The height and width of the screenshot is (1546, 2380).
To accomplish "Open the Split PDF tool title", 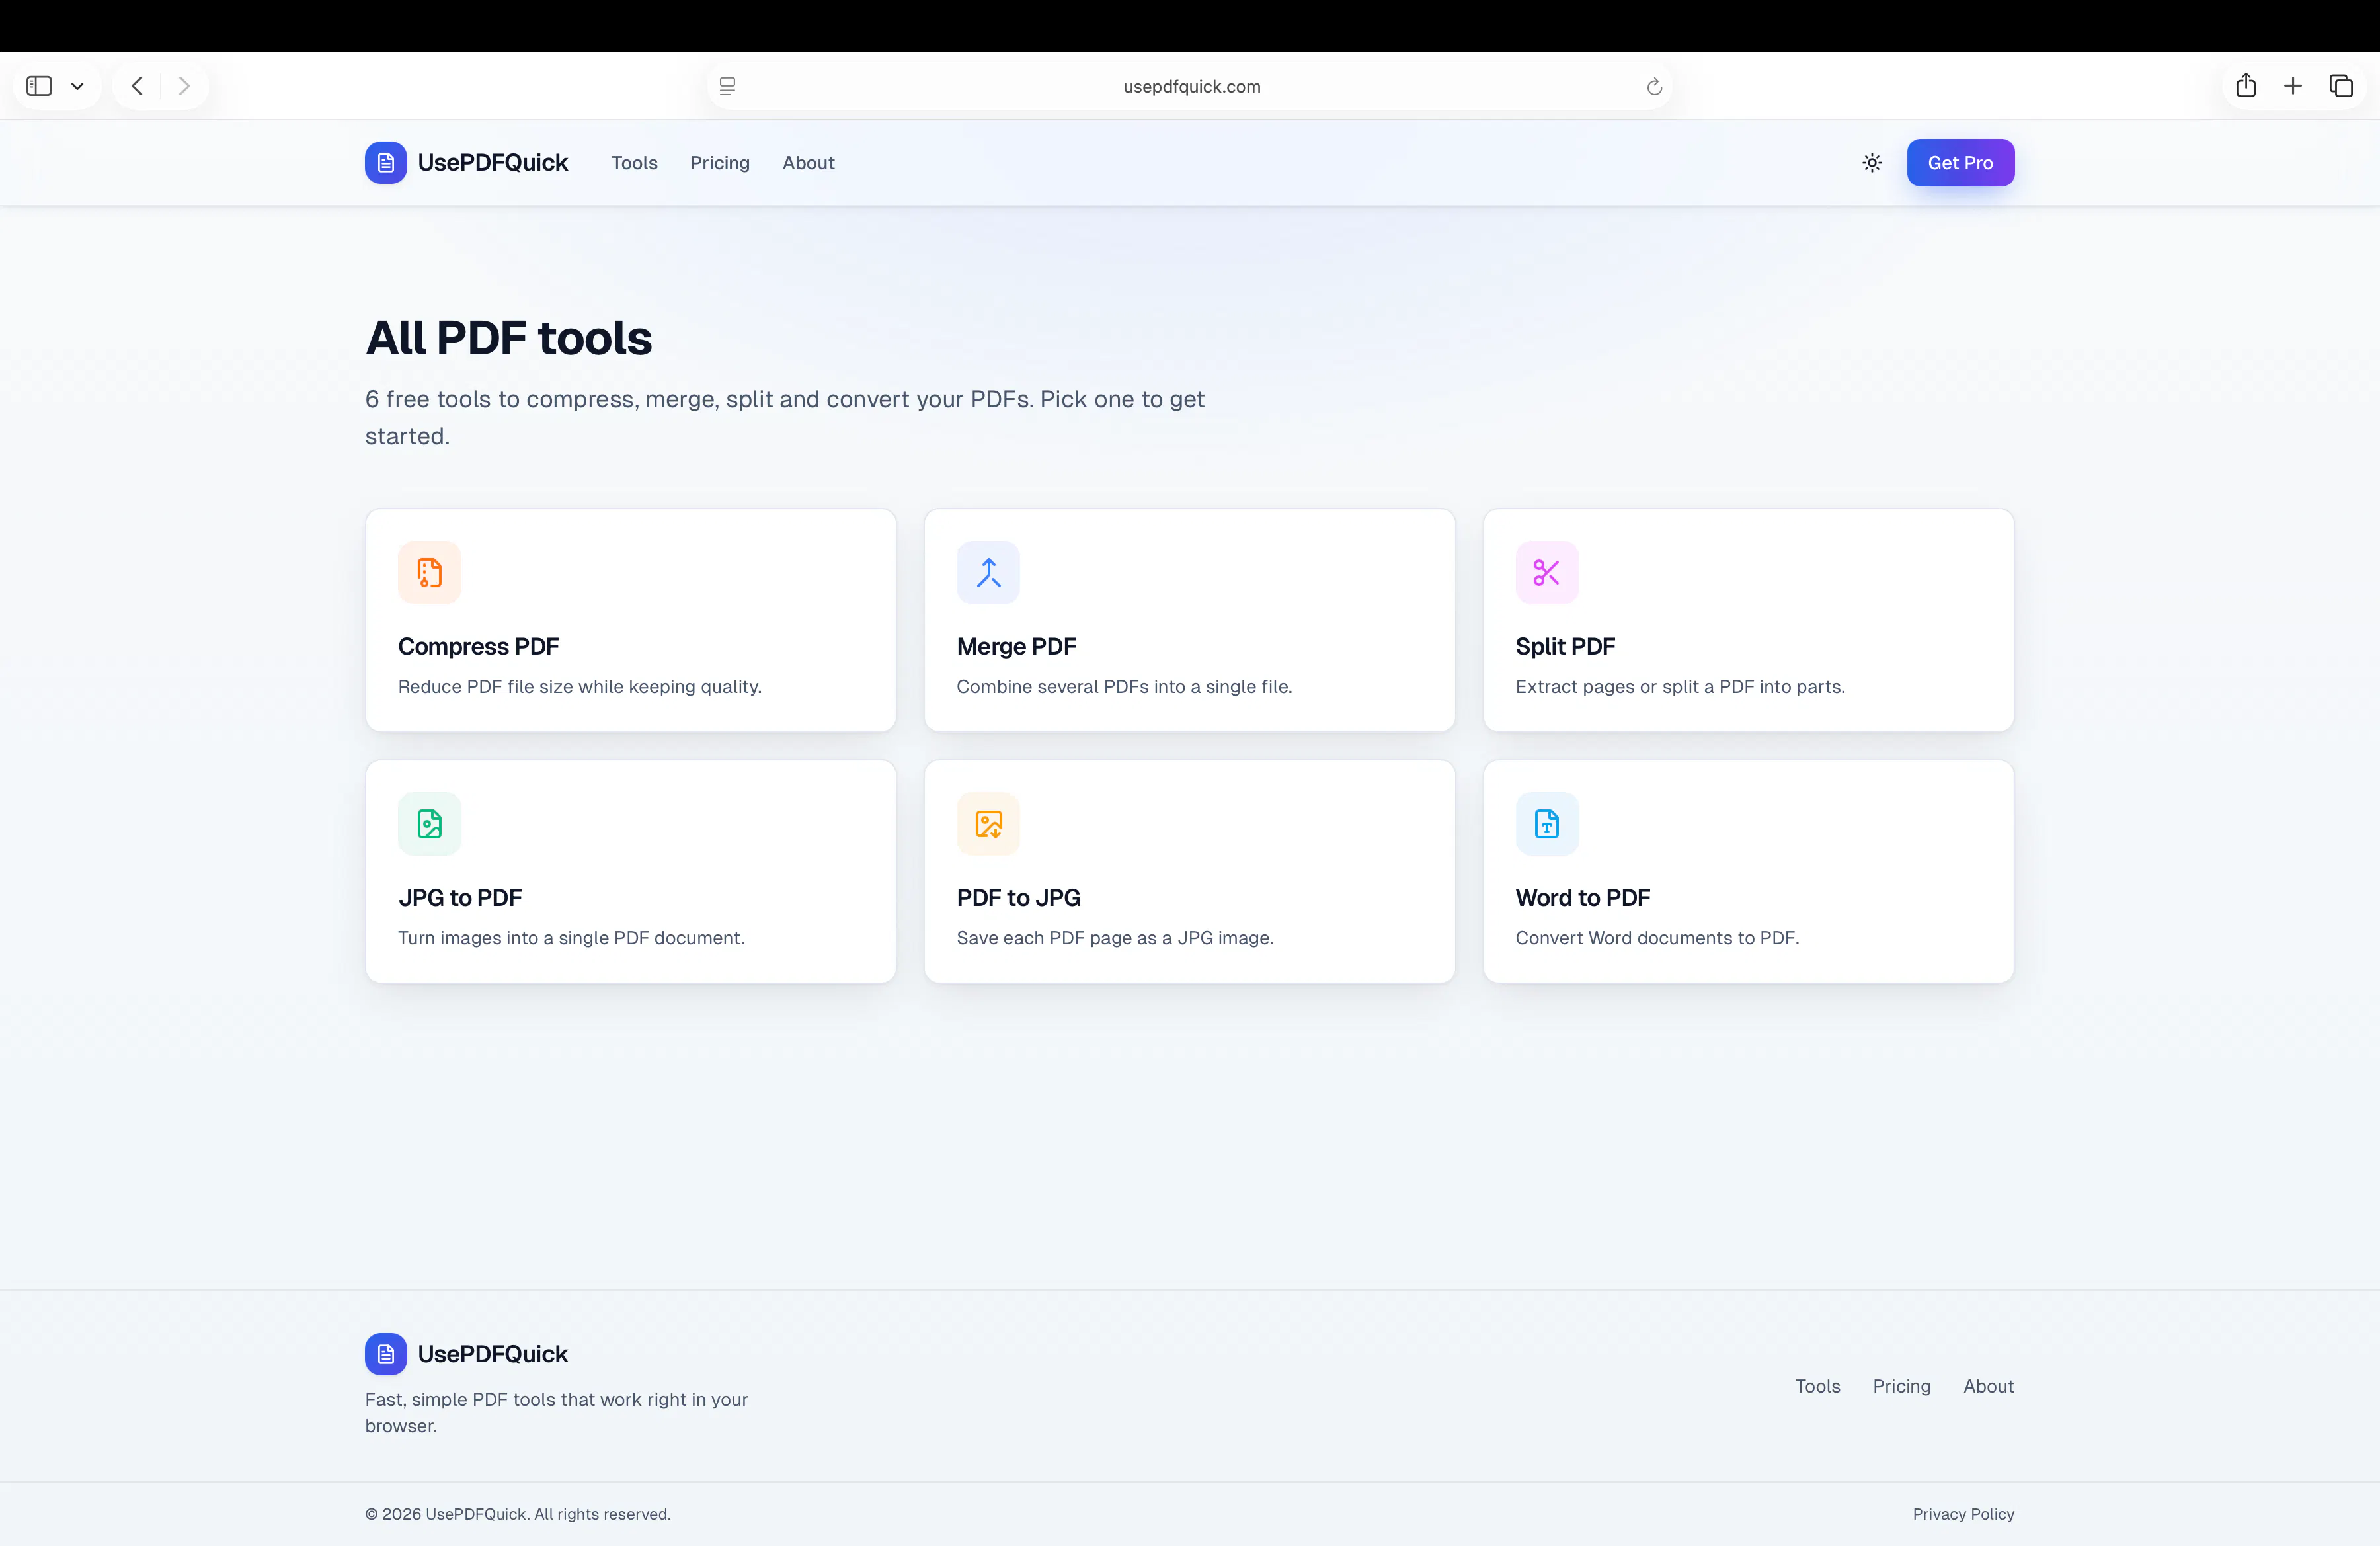I will coord(1565,646).
